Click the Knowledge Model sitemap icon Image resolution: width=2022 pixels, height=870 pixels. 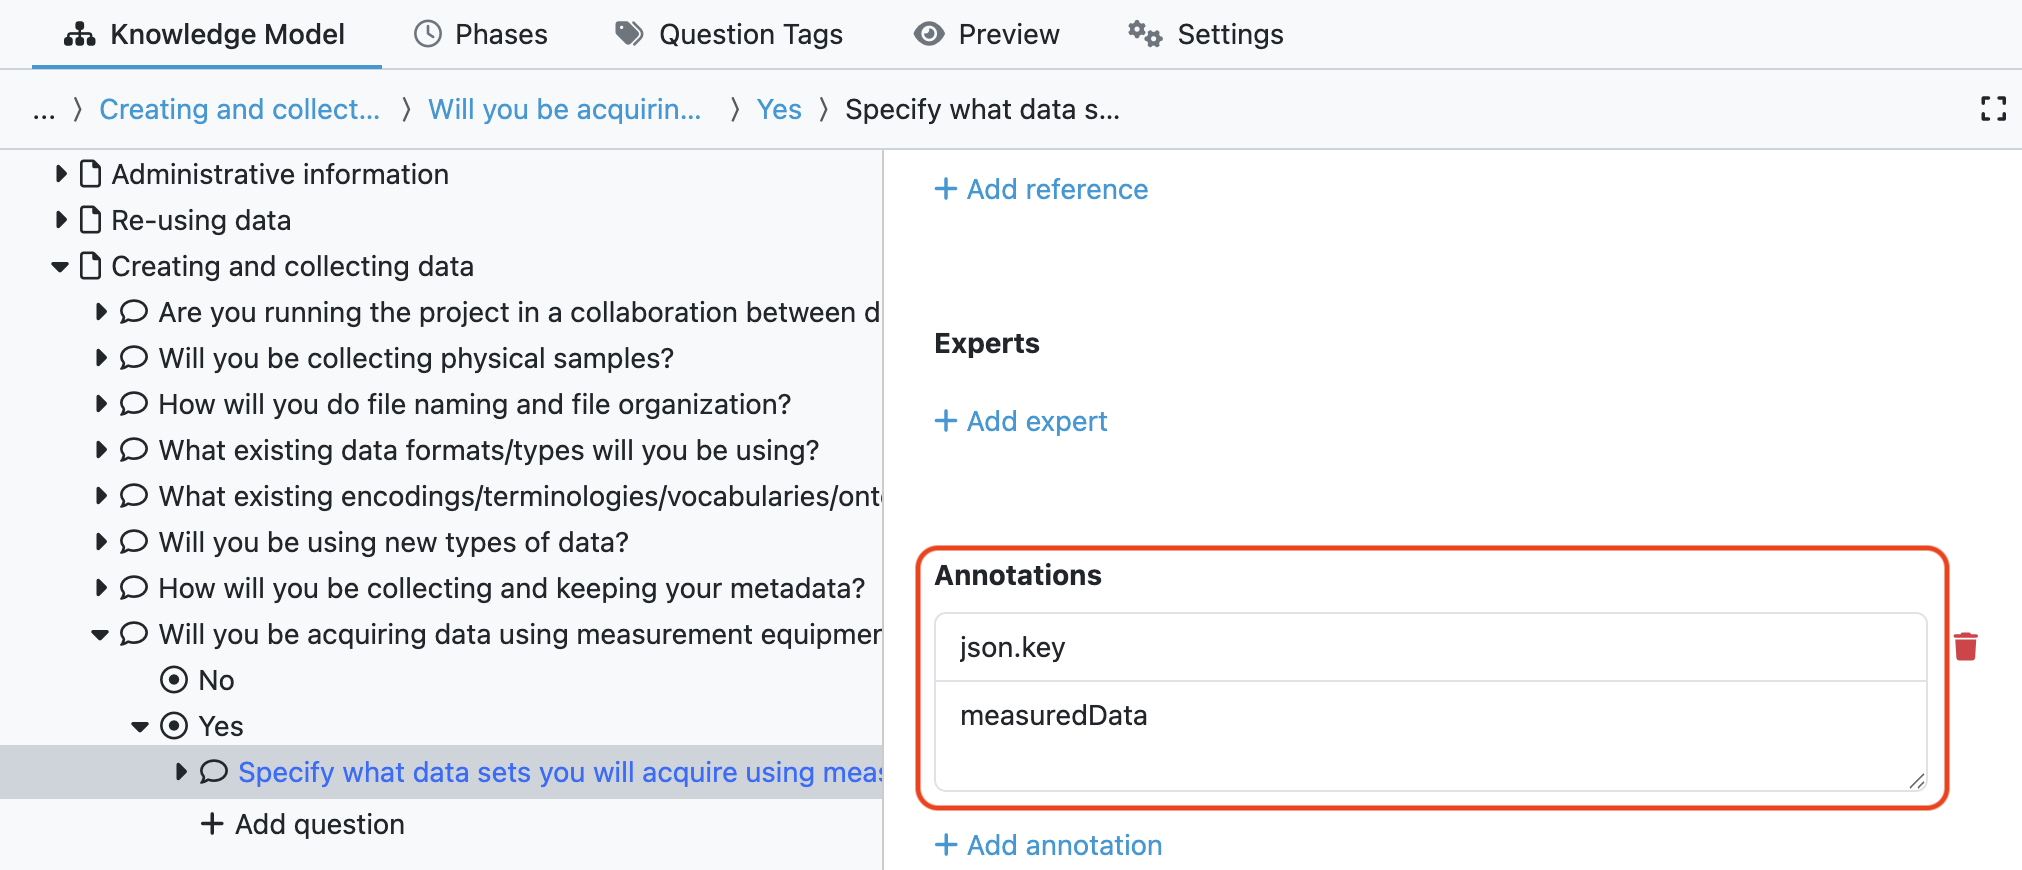(80, 34)
